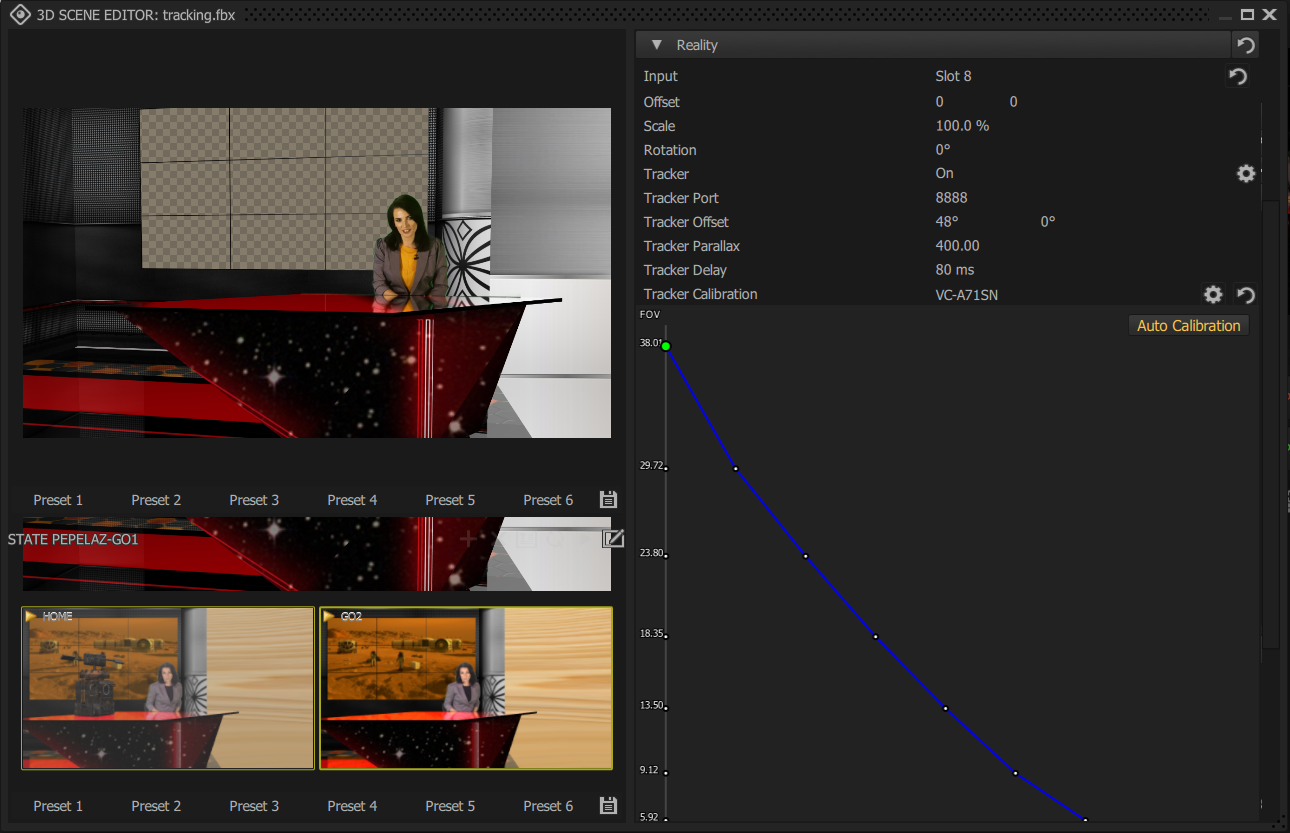Viewport: 1290px width, 833px height.
Task: Start Auto Calibration
Action: point(1188,324)
